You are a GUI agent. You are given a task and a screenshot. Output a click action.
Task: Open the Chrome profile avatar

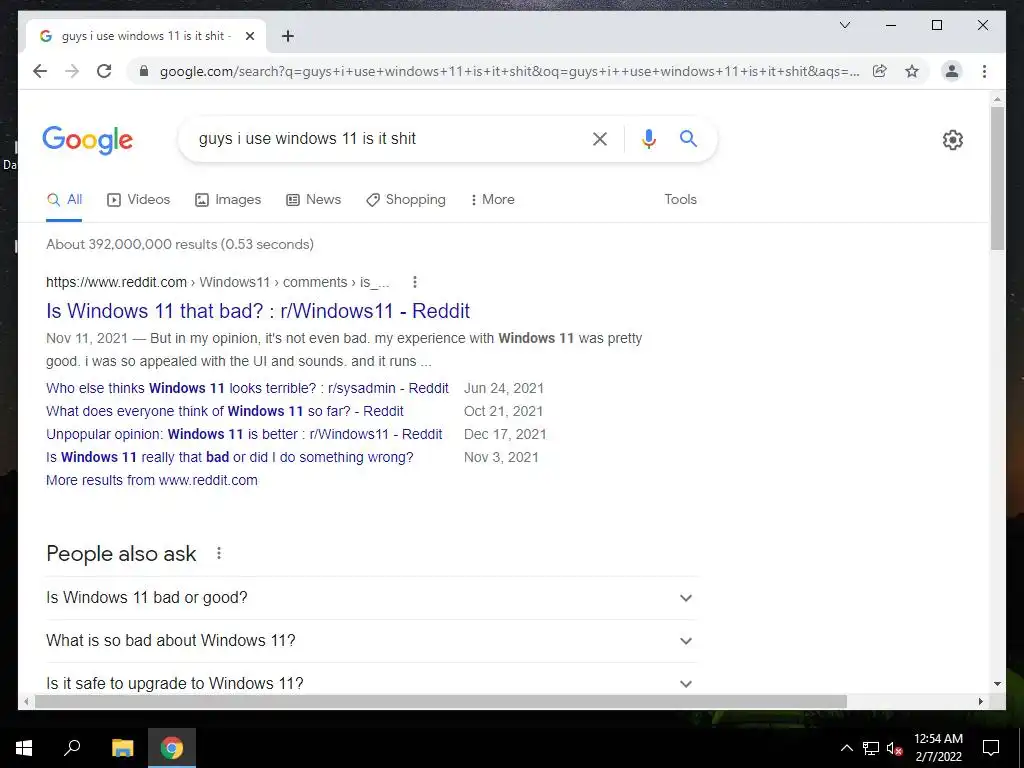[x=952, y=71]
